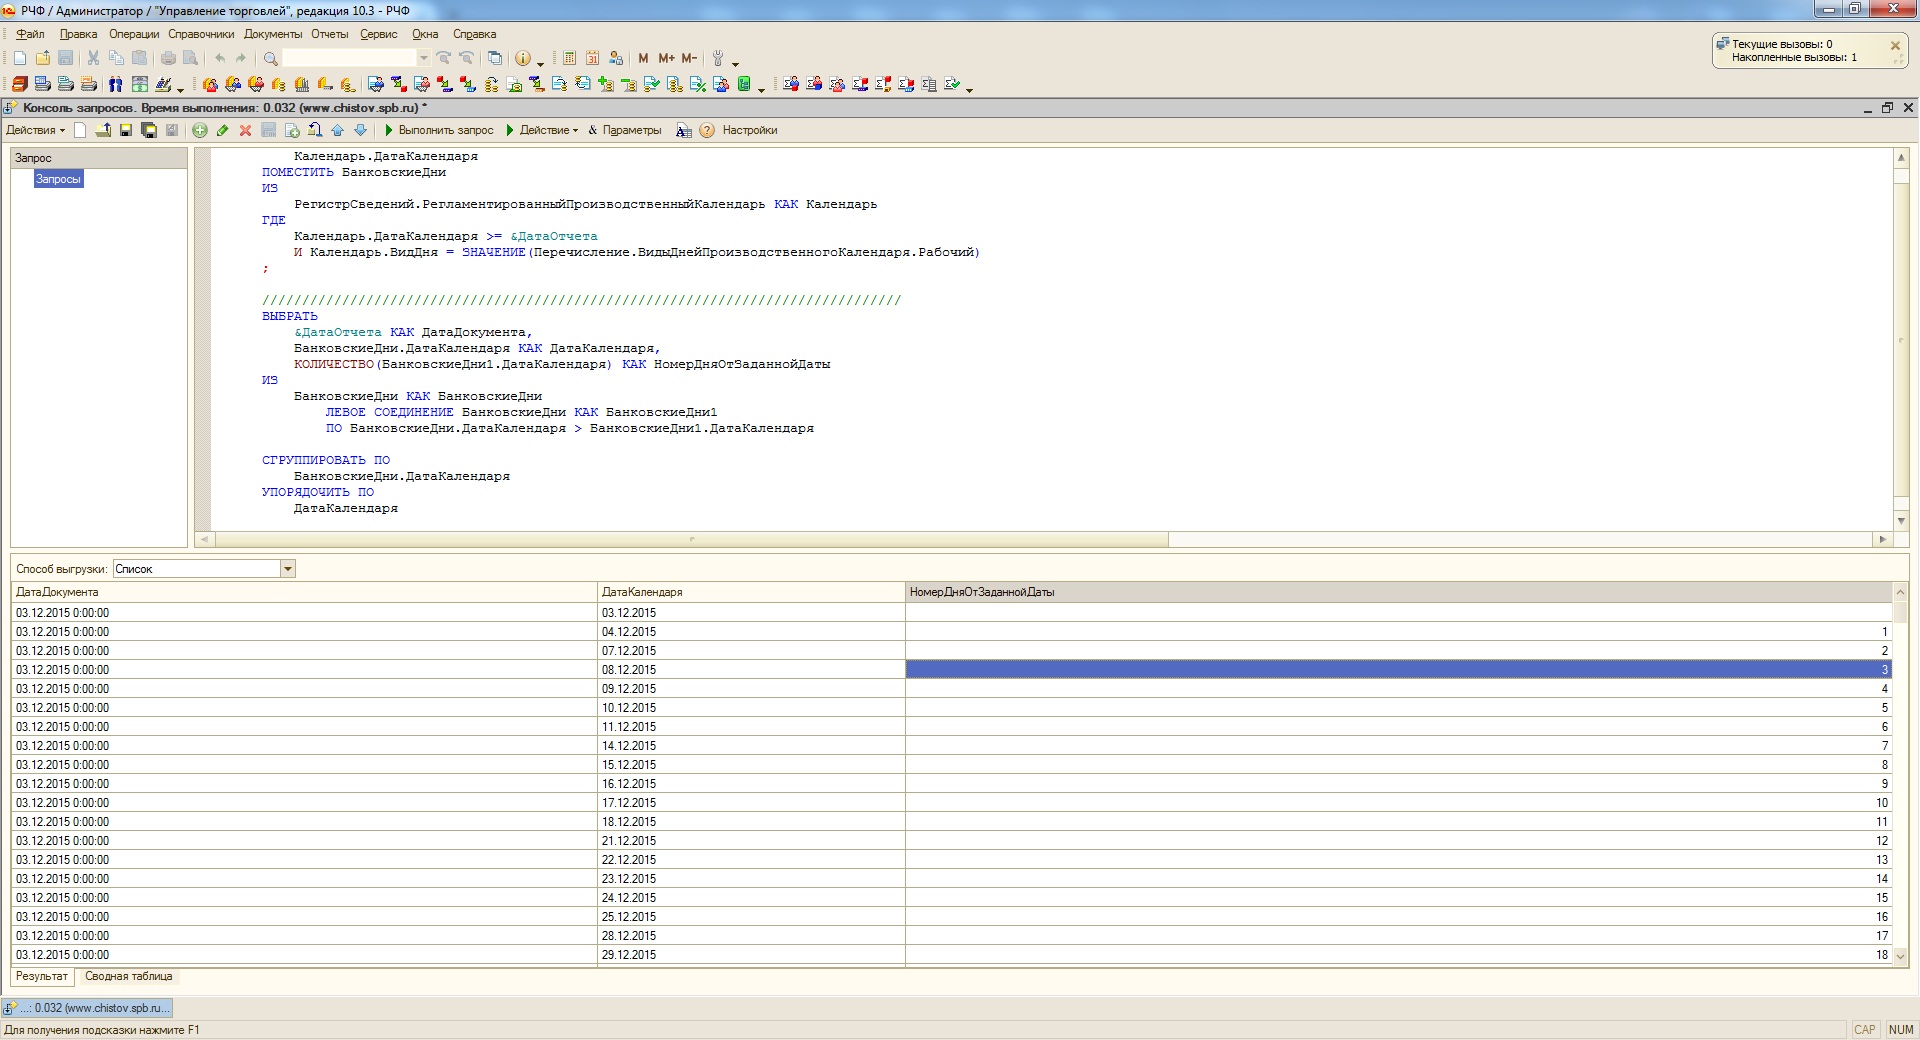Click the query editor horizontal scrollbar
This screenshot has width=1920, height=1040.
(x=692, y=539)
